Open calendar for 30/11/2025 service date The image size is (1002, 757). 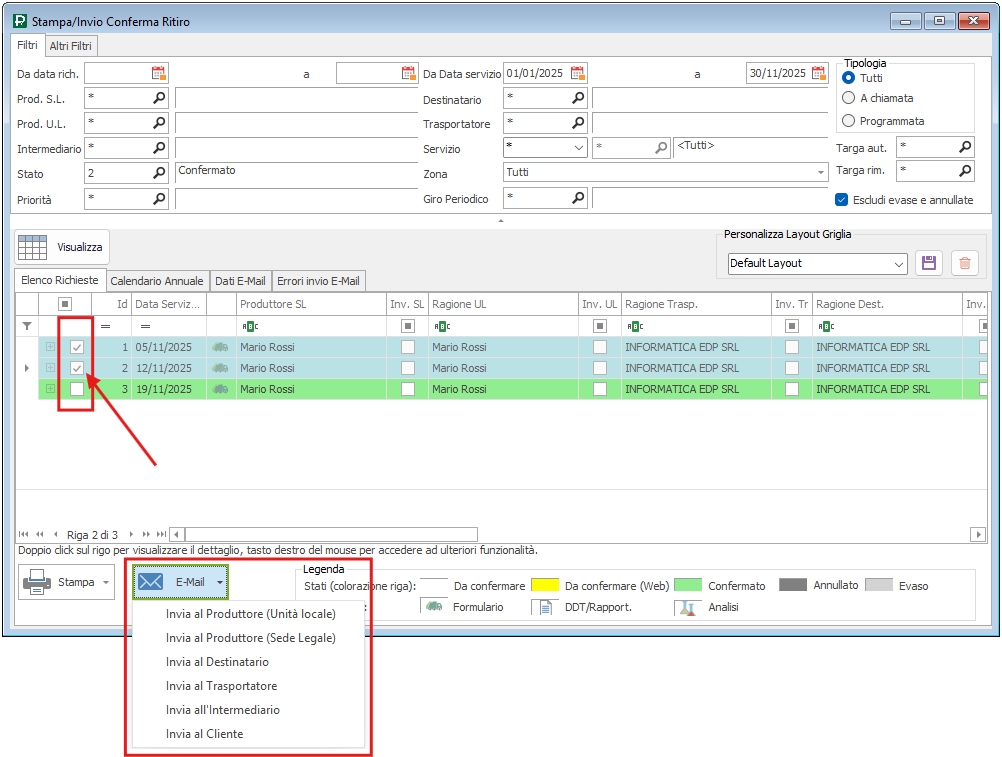pyautogui.click(x=819, y=73)
